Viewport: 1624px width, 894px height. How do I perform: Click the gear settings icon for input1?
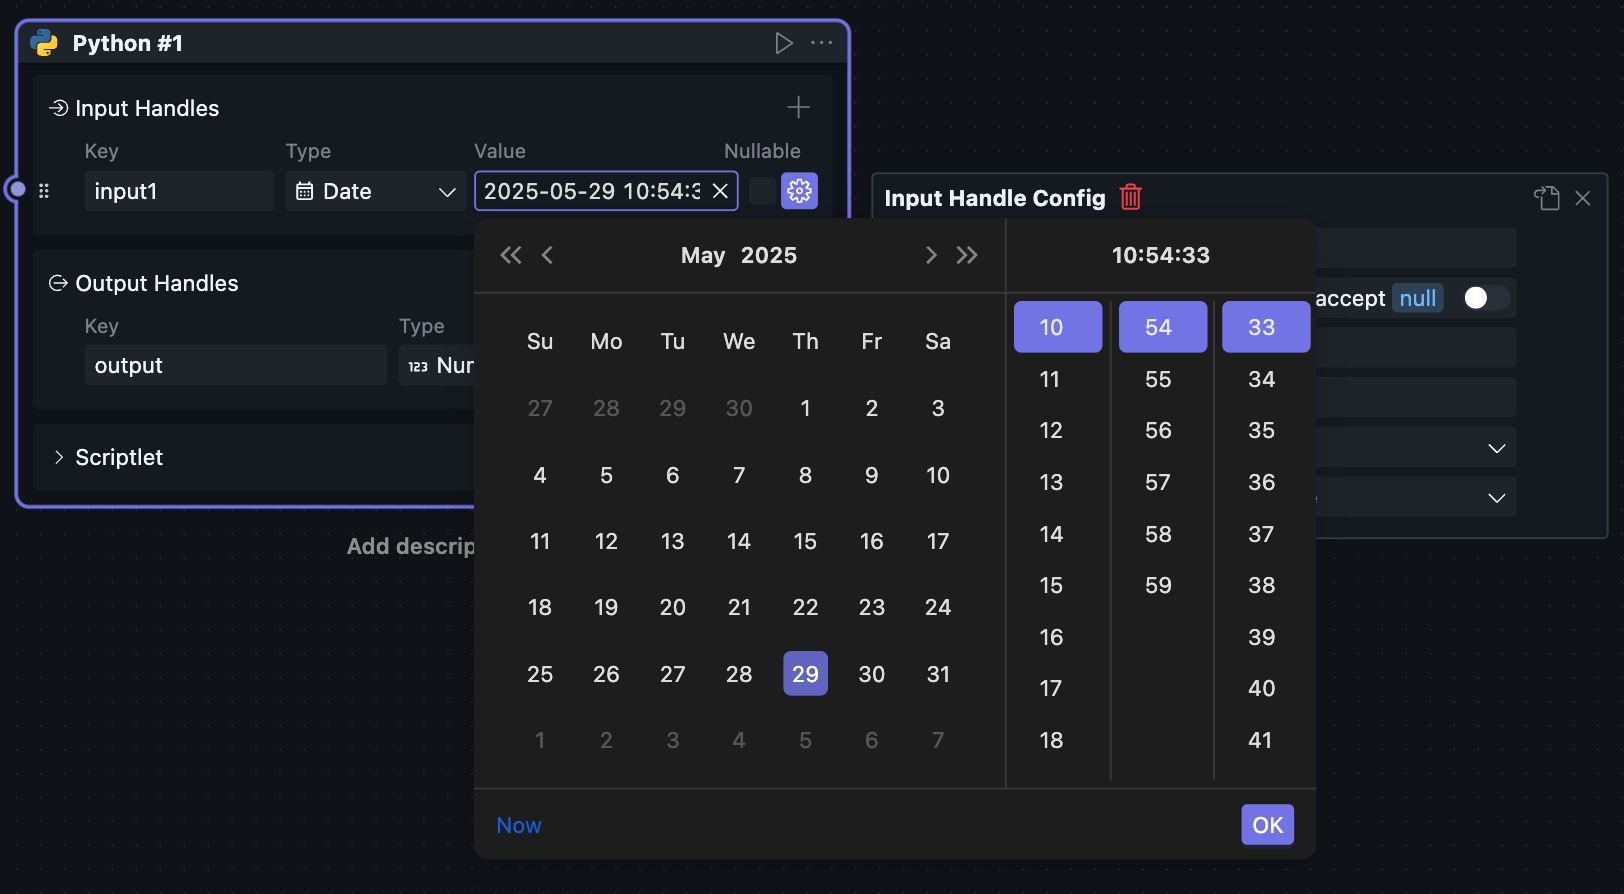(x=799, y=191)
